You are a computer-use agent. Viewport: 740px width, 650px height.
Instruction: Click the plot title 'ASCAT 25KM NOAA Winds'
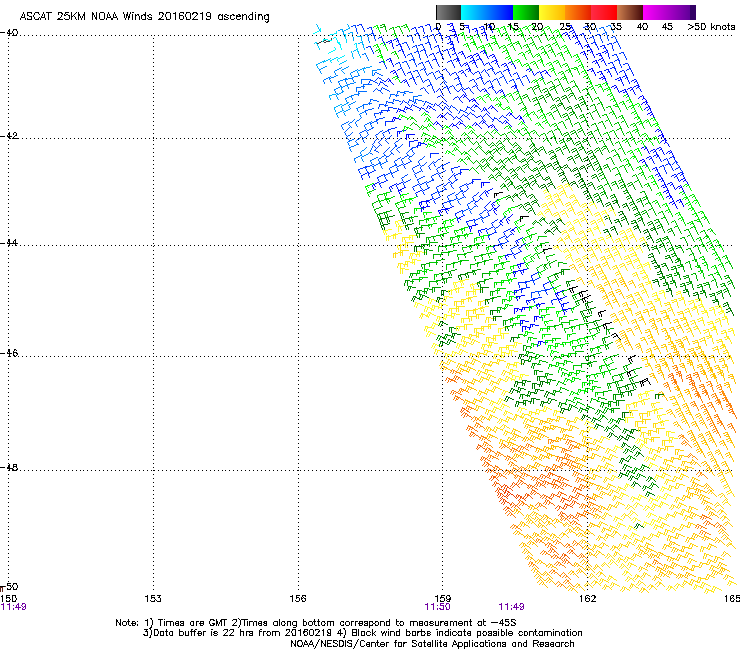tap(87, 17)
